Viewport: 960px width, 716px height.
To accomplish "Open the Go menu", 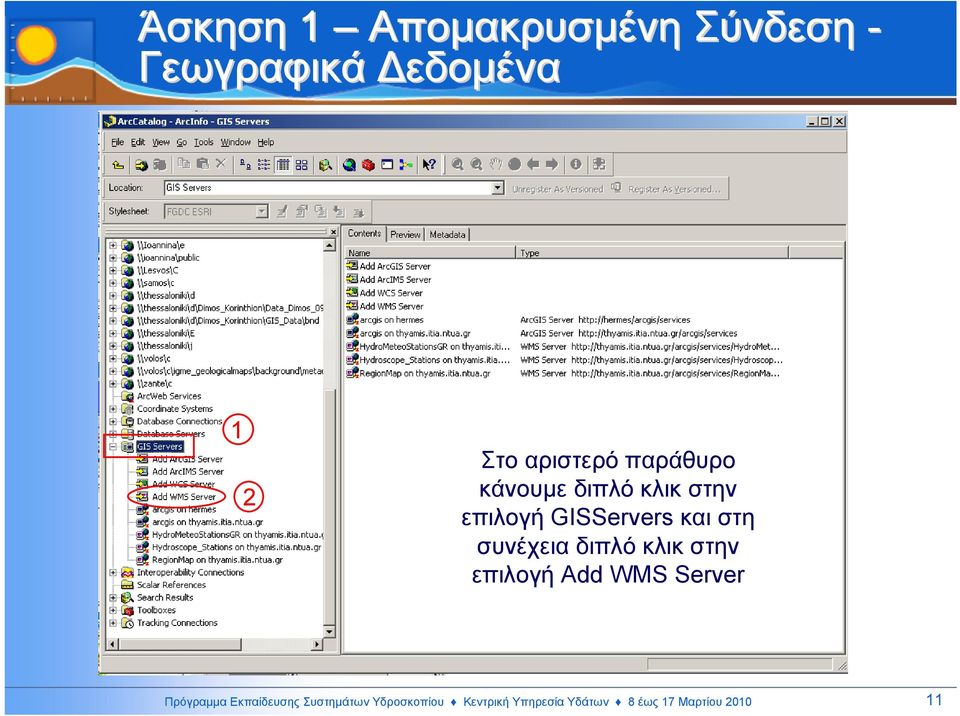I will coord(182,142).
